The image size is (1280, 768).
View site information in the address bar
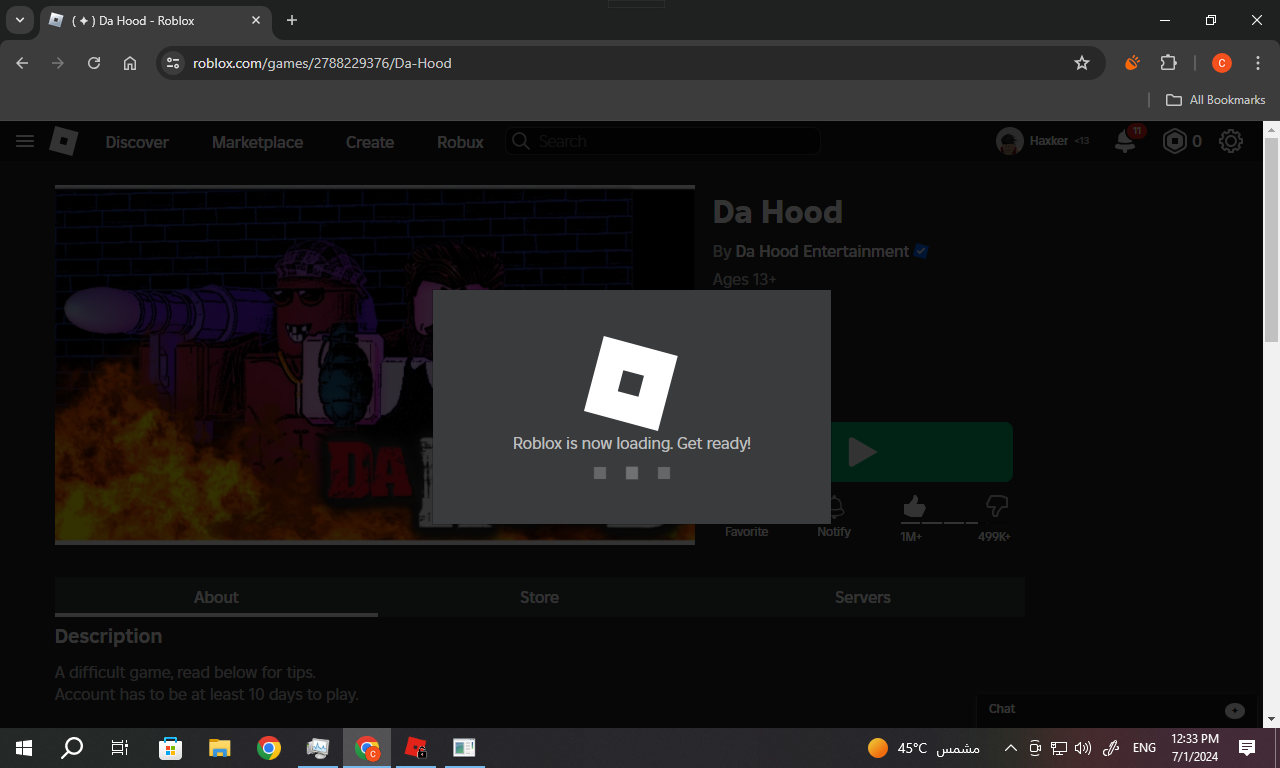(173, 63)
